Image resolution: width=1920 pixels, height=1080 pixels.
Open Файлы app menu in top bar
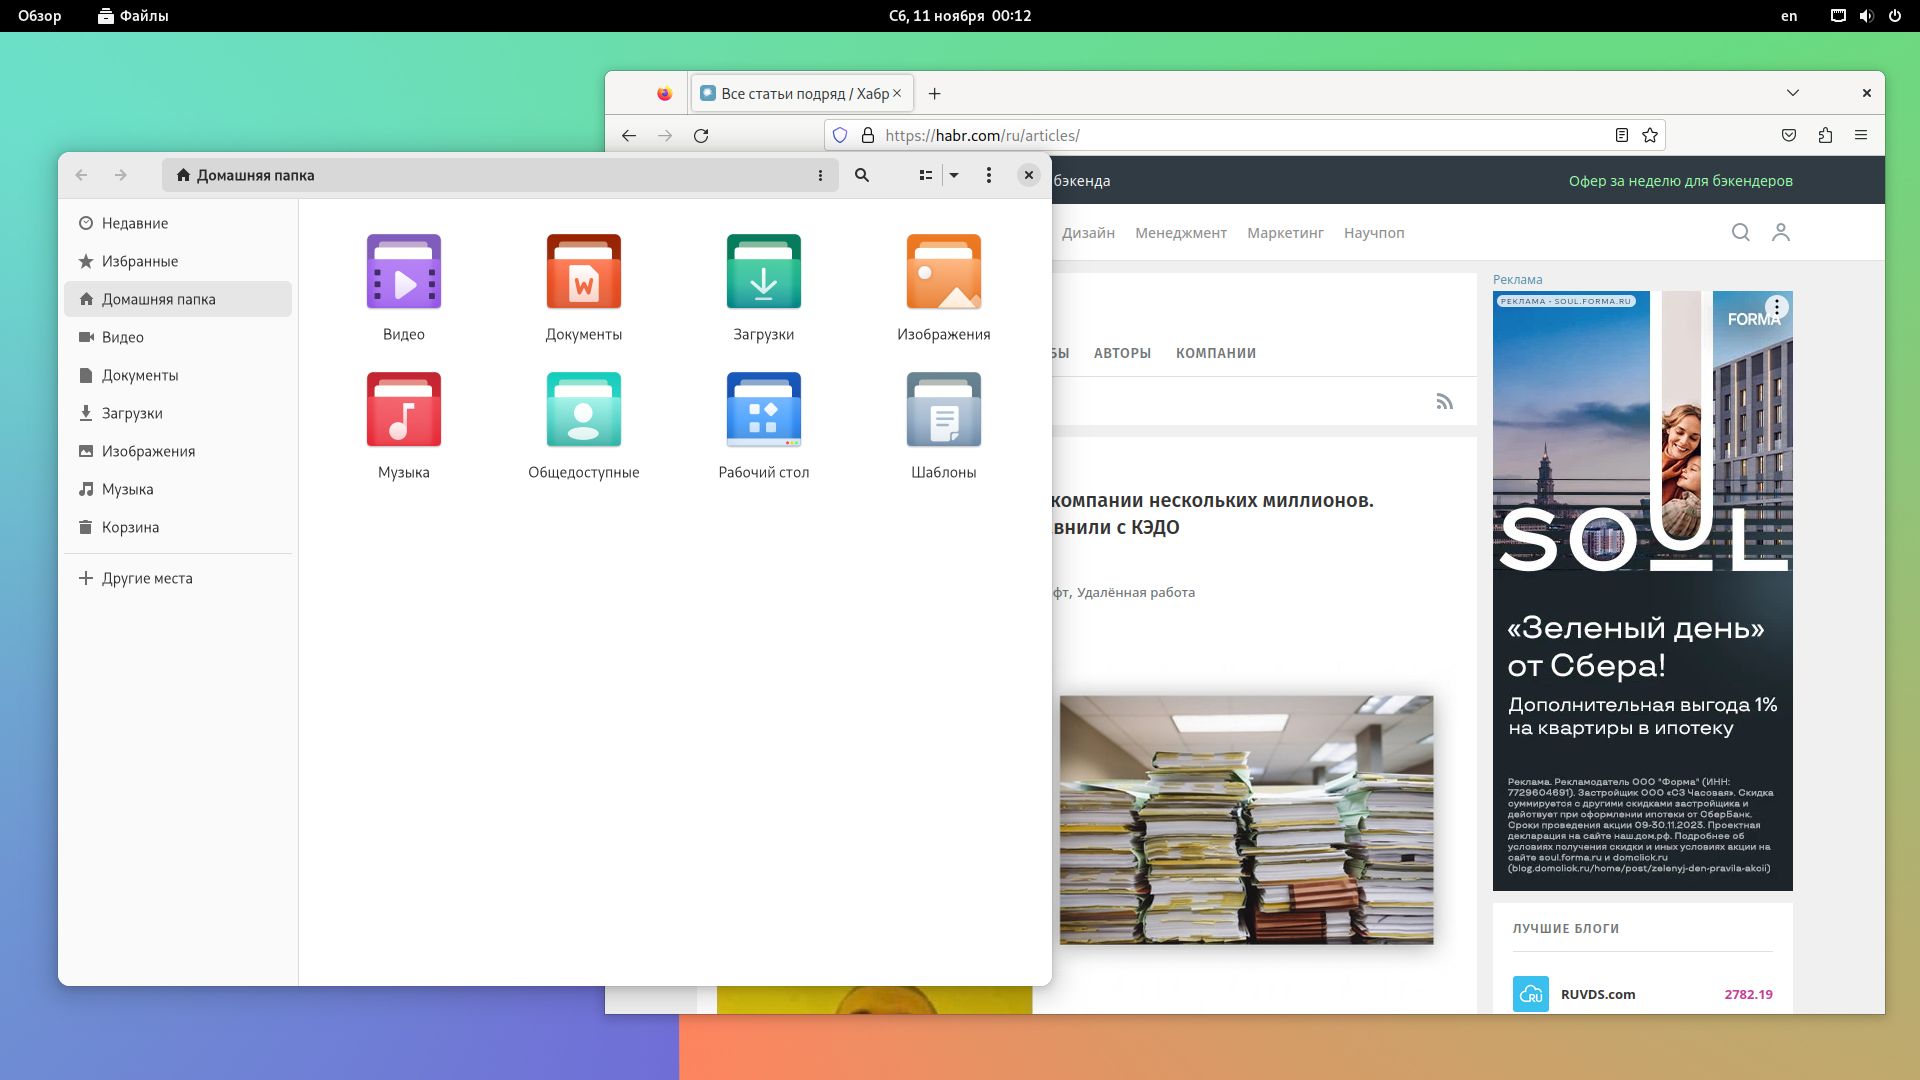tap(133, 16)
